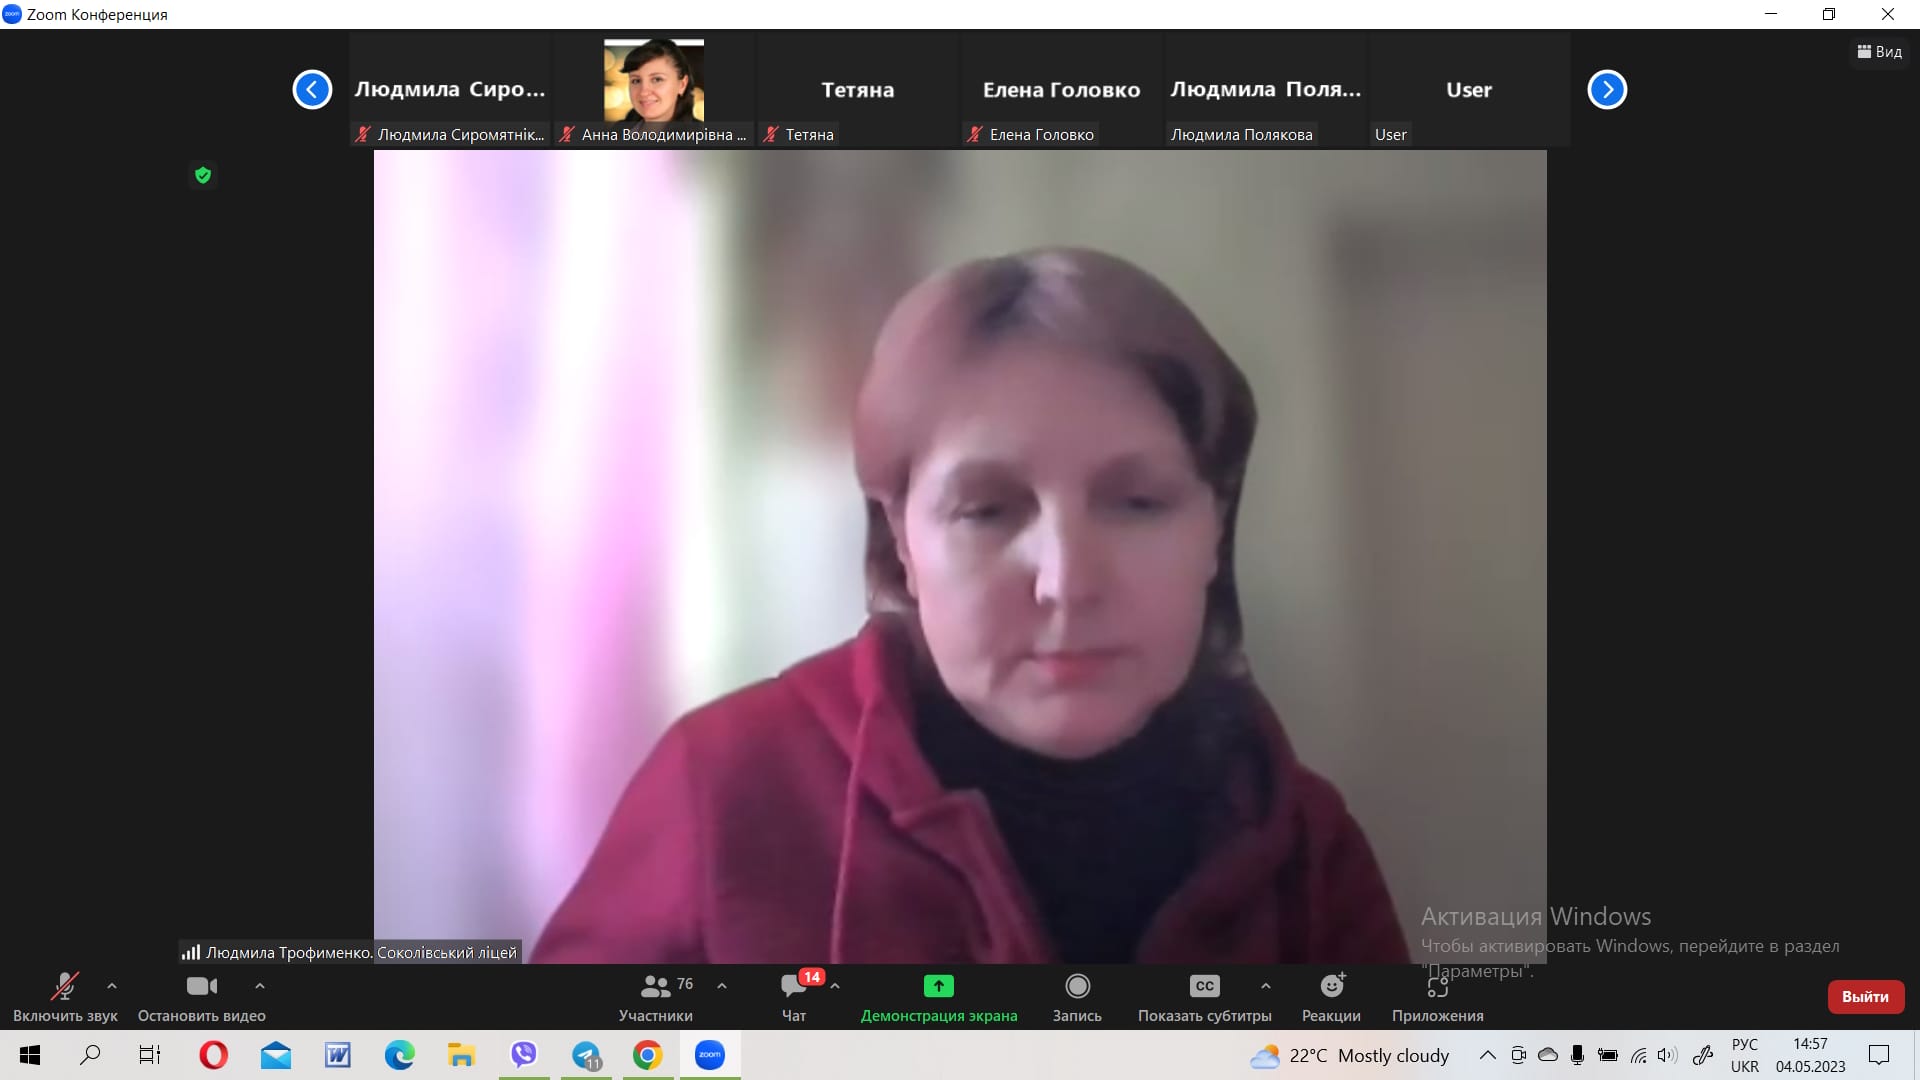Switch input language РУС UKR

pos(1745,1055)
